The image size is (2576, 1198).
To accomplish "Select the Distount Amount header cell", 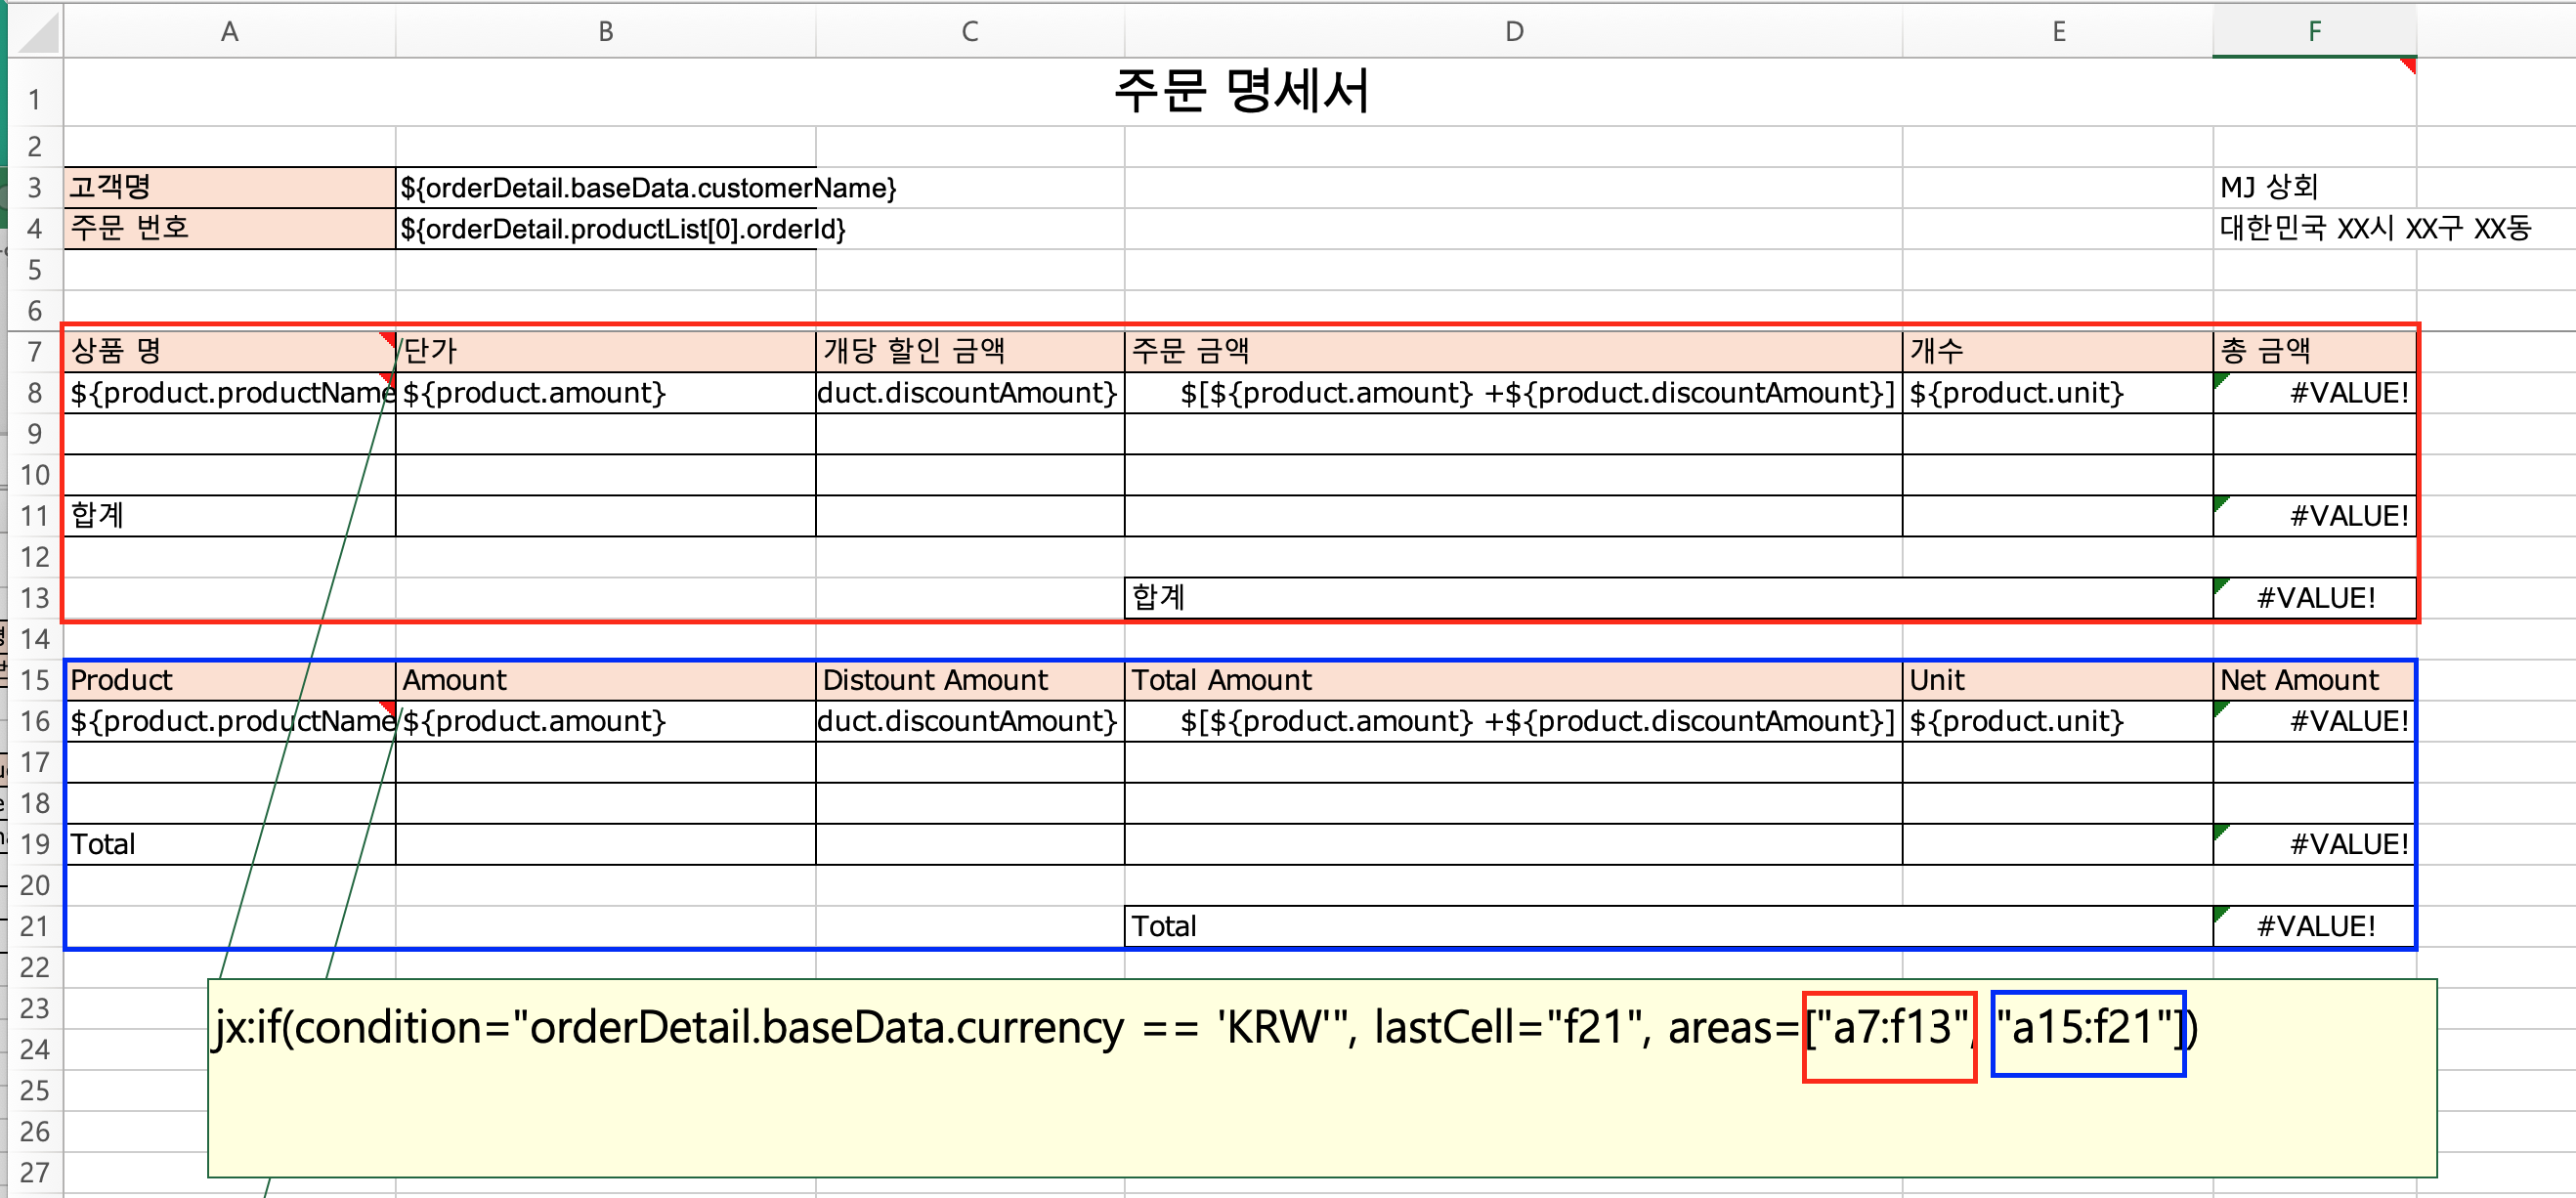I will pyautogui.click(x=970, y=680).
